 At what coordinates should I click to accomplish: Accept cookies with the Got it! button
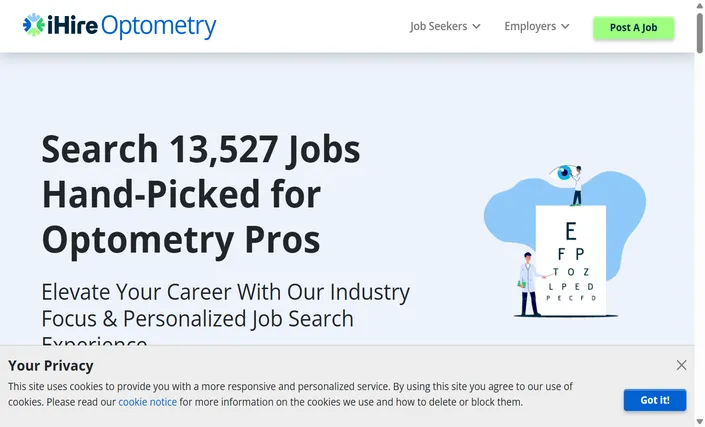655,400
